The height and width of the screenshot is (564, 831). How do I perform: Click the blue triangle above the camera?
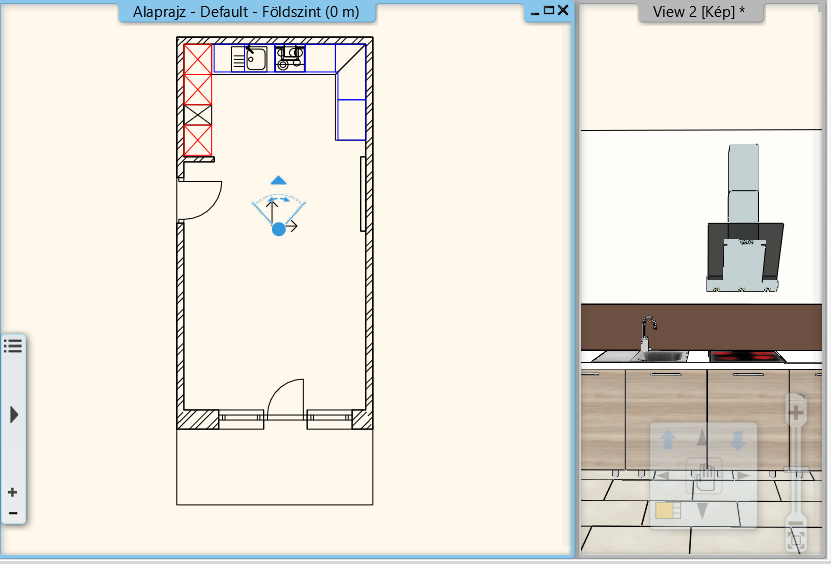pyautogui.click(x=278, y=181)
